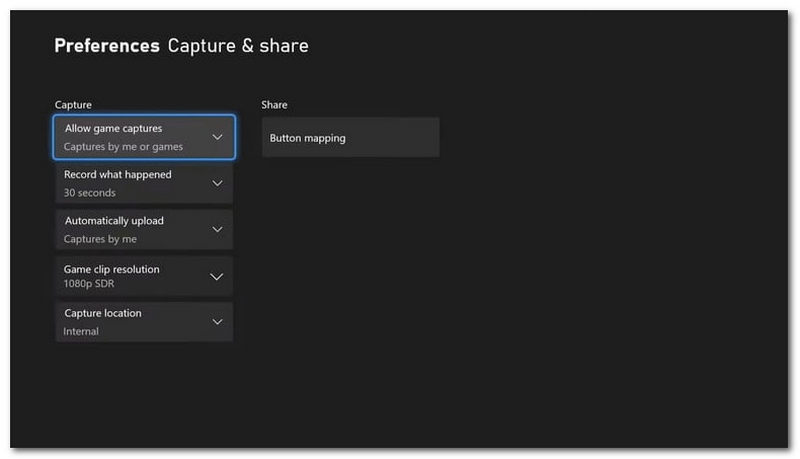Open the Allow game captures dropdown
The height and width of the screenshot is (459, 800).
(x=144, y=137)
